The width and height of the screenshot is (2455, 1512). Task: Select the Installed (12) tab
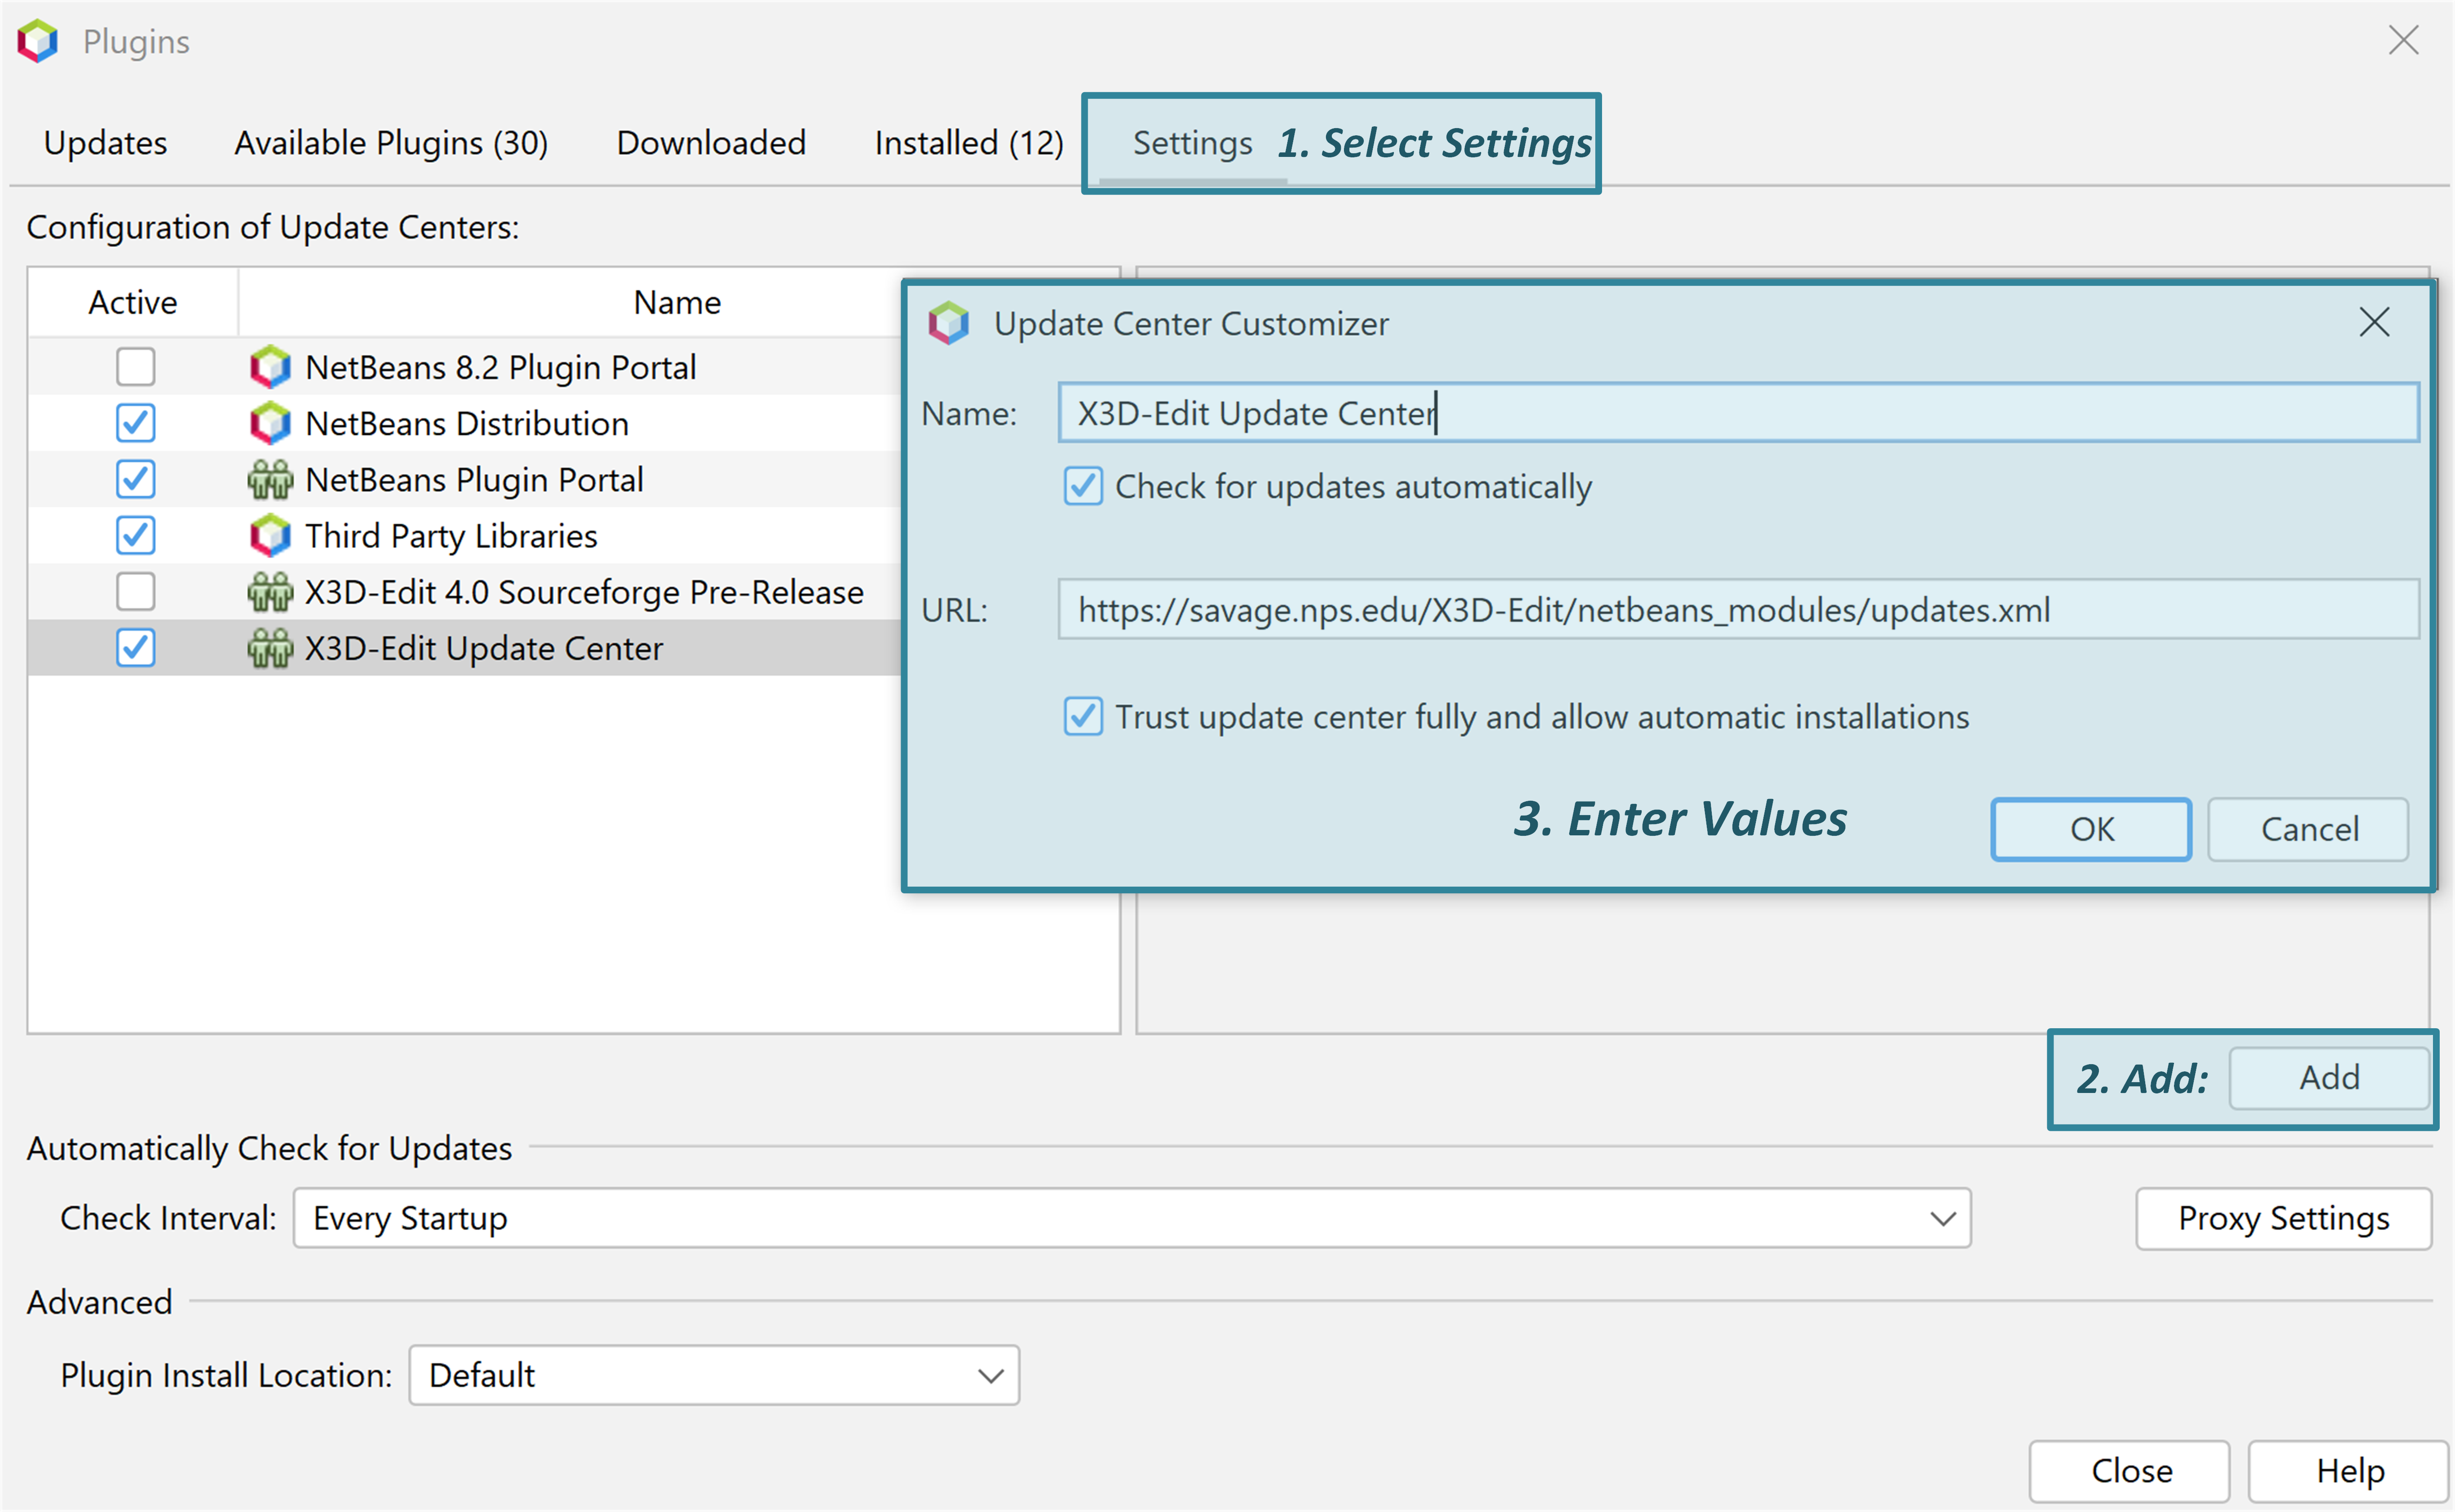coord(966,142)
